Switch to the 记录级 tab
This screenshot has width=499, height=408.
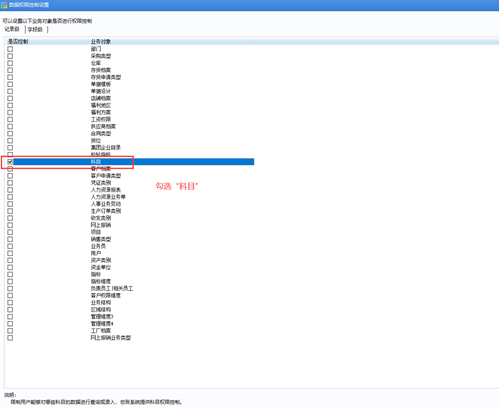click(12, 29)
